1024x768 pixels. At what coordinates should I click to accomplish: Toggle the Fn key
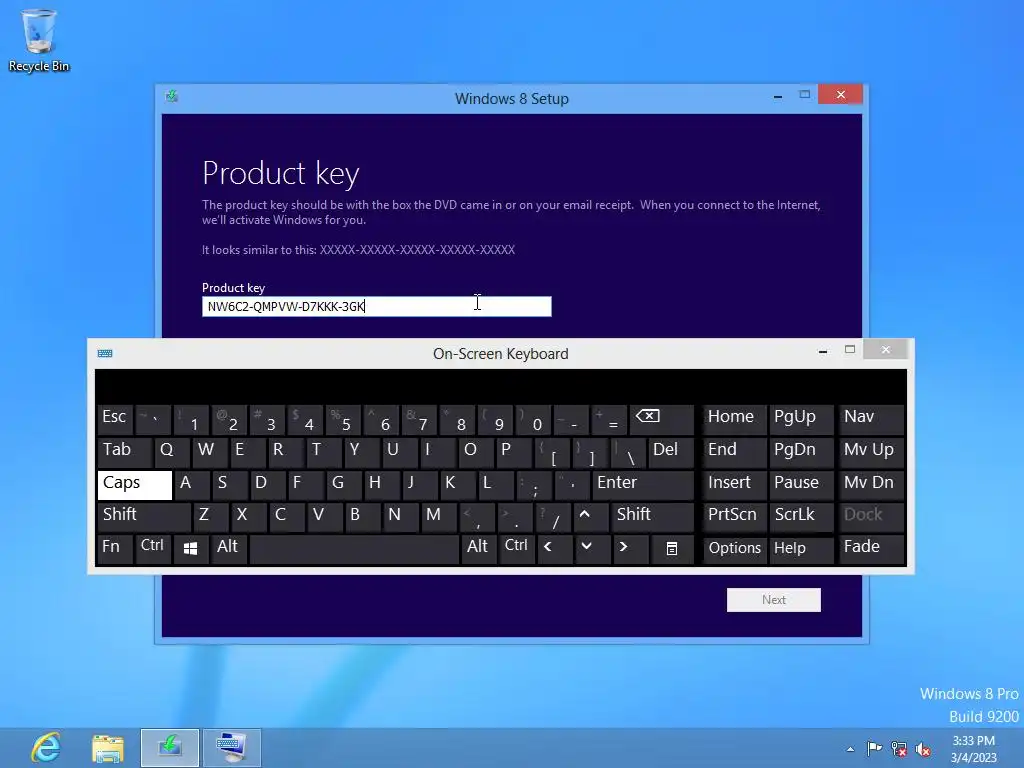click(x=115, y=549)
